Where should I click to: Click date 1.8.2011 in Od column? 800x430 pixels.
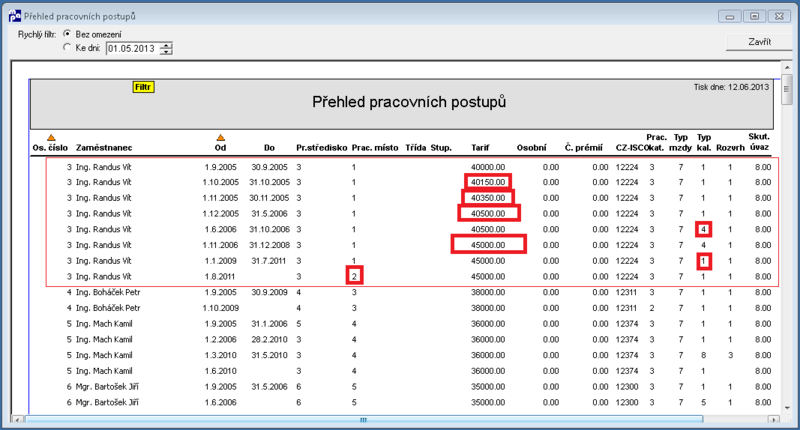coord(220,277)
